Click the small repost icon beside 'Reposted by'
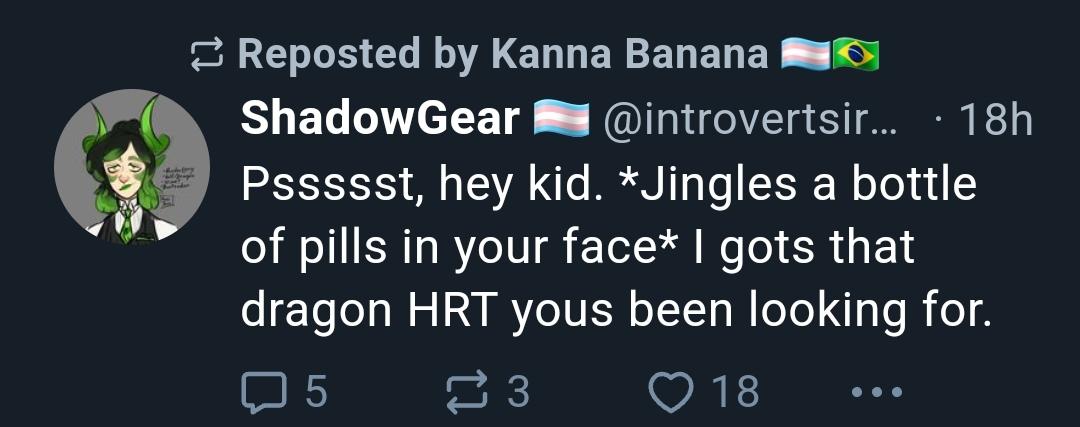 206,55
